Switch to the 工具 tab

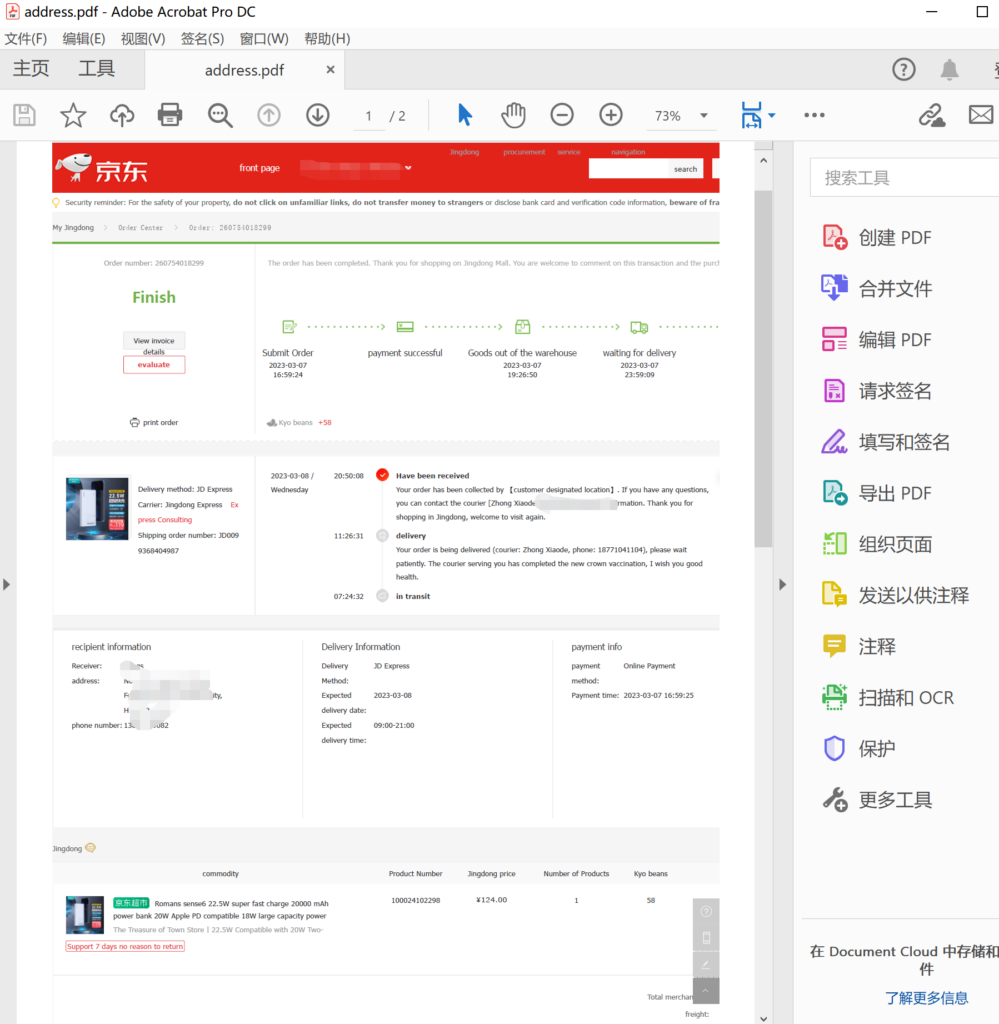coord(97,69)
